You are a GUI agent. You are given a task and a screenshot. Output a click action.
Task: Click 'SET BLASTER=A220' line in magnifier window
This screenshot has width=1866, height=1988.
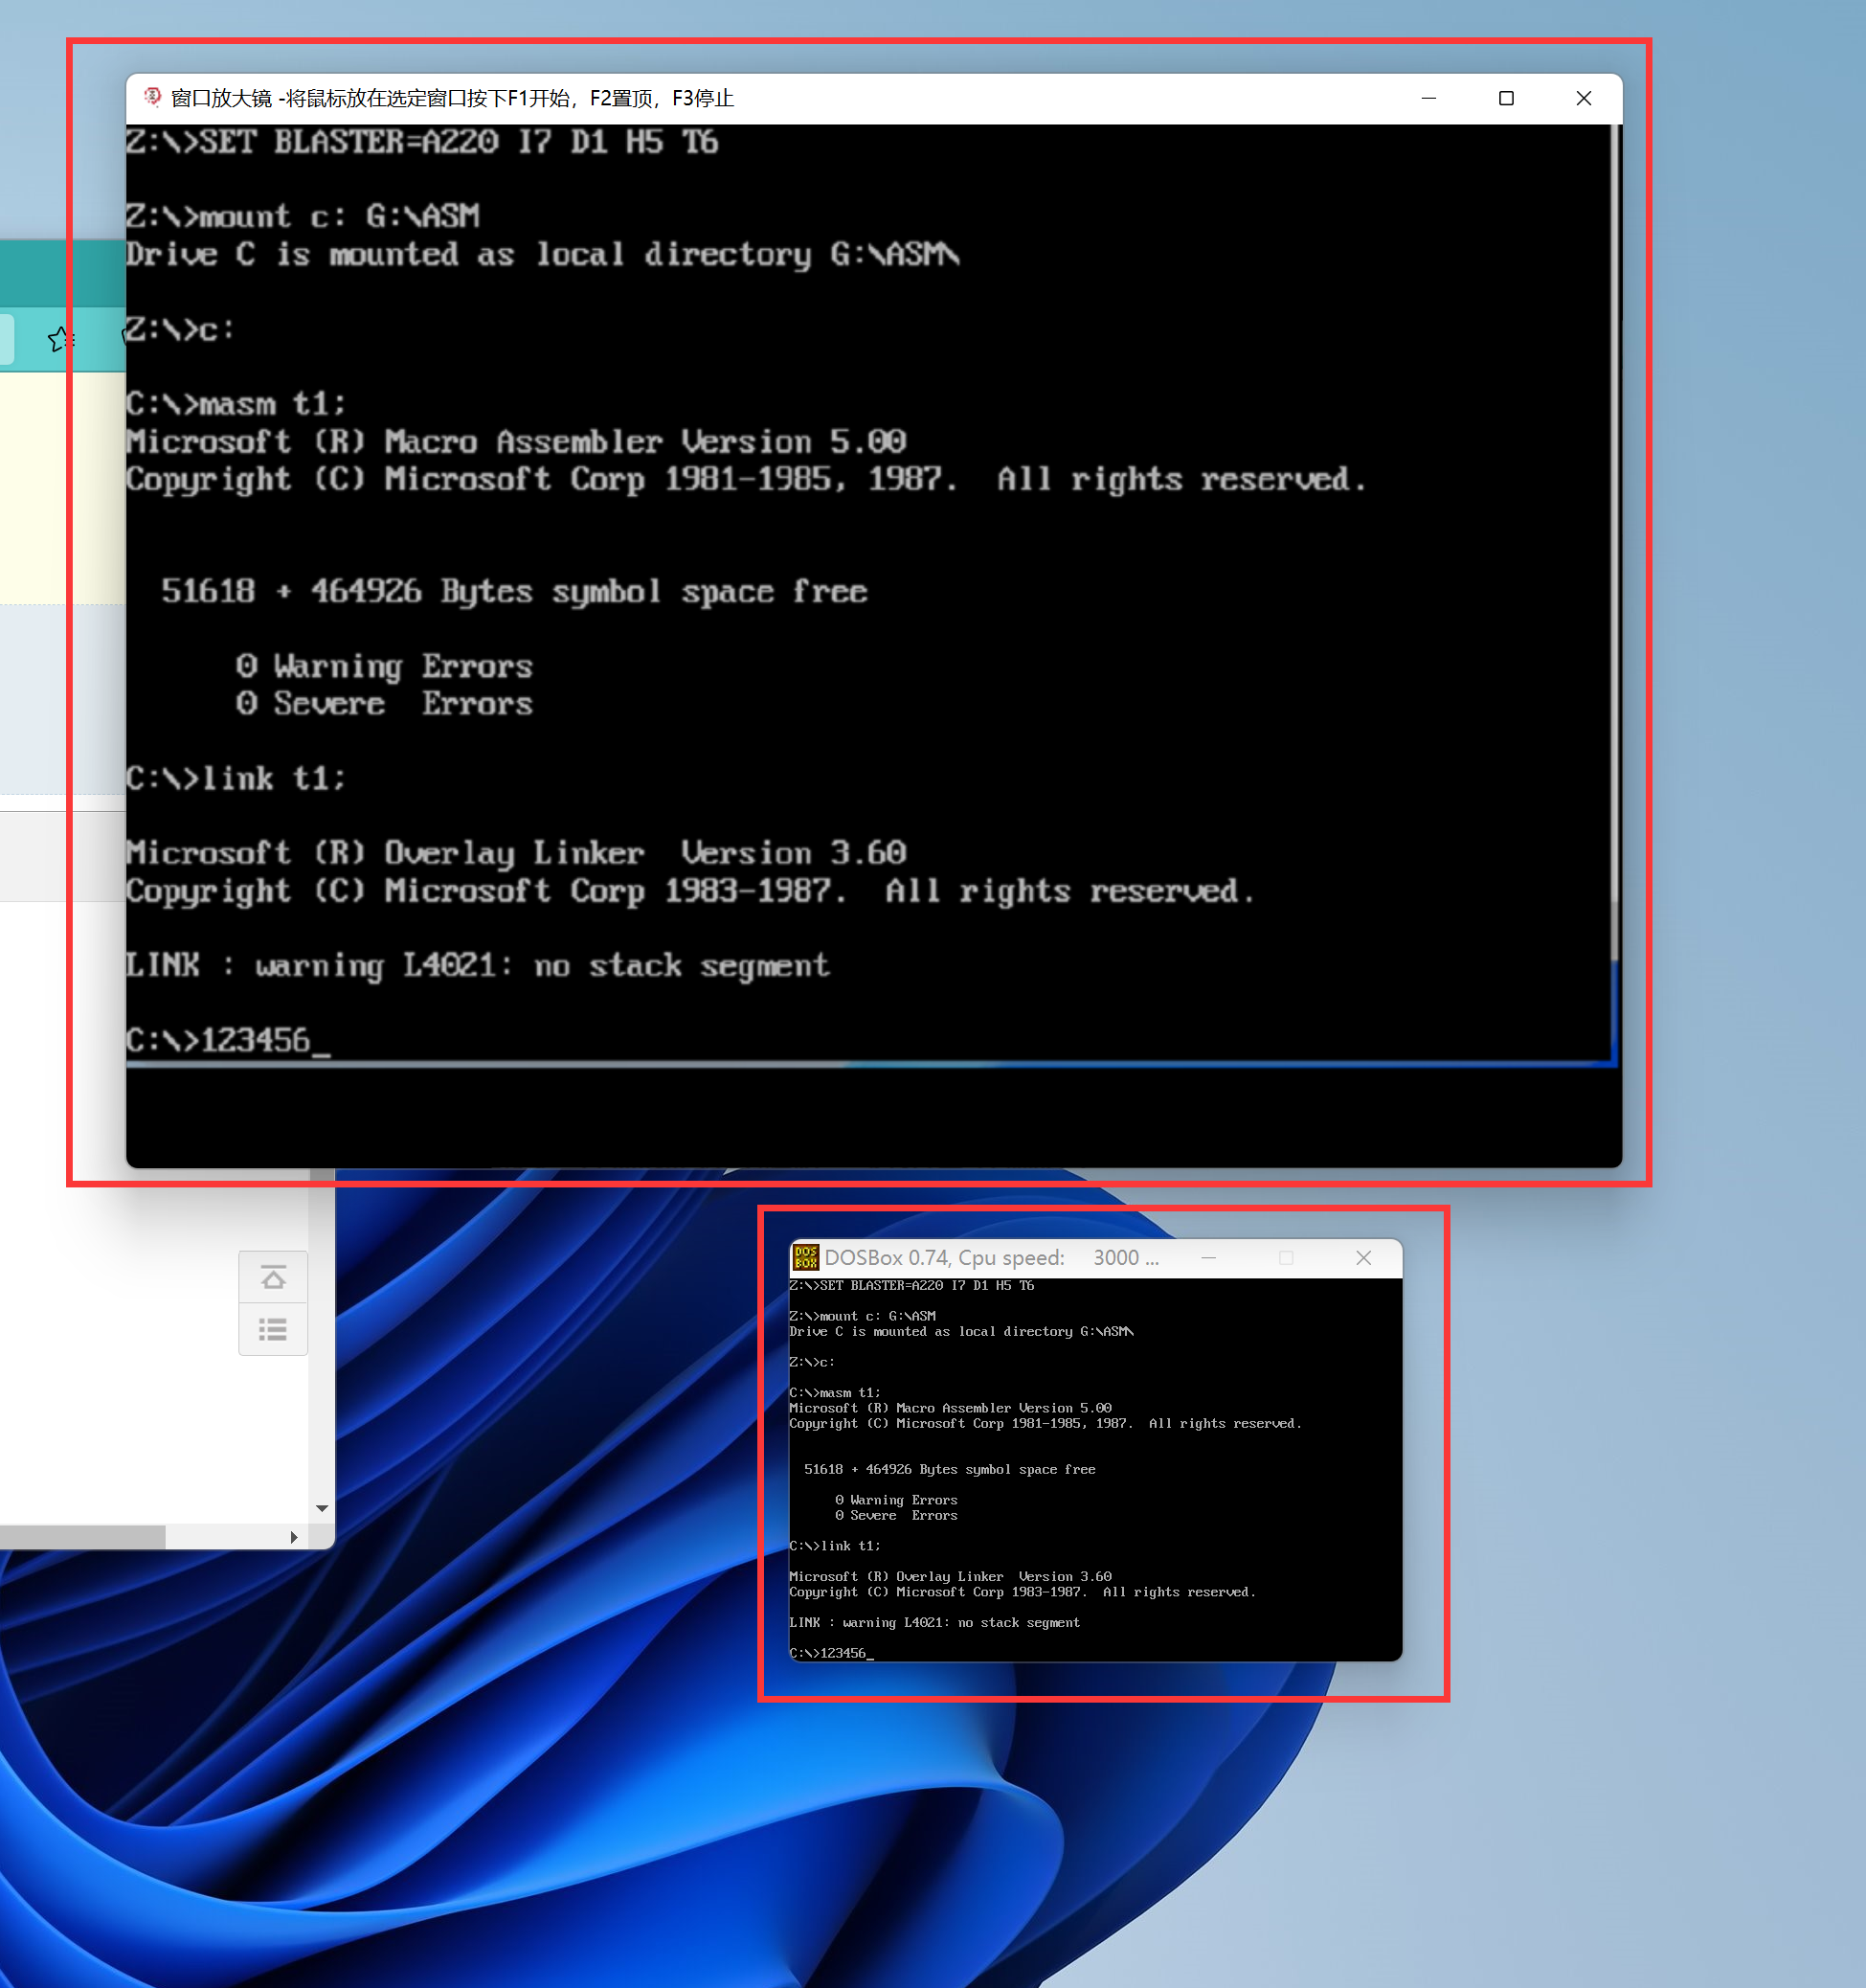click(x=422, y=142)
